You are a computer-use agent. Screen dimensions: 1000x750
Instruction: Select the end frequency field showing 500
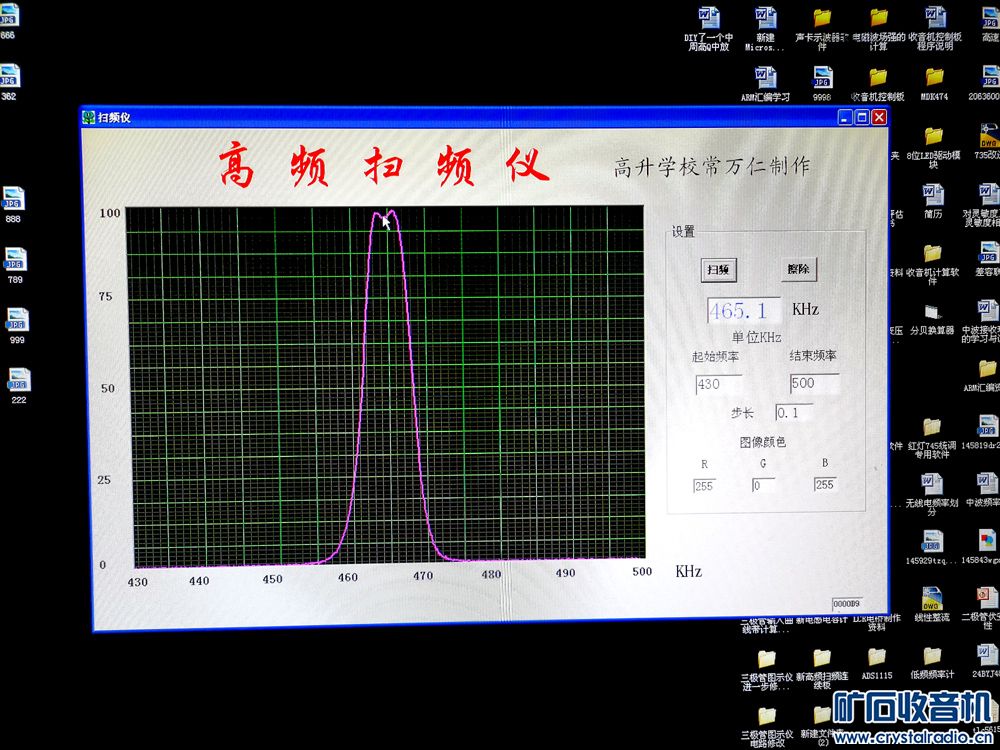click(x=813, y=383)
